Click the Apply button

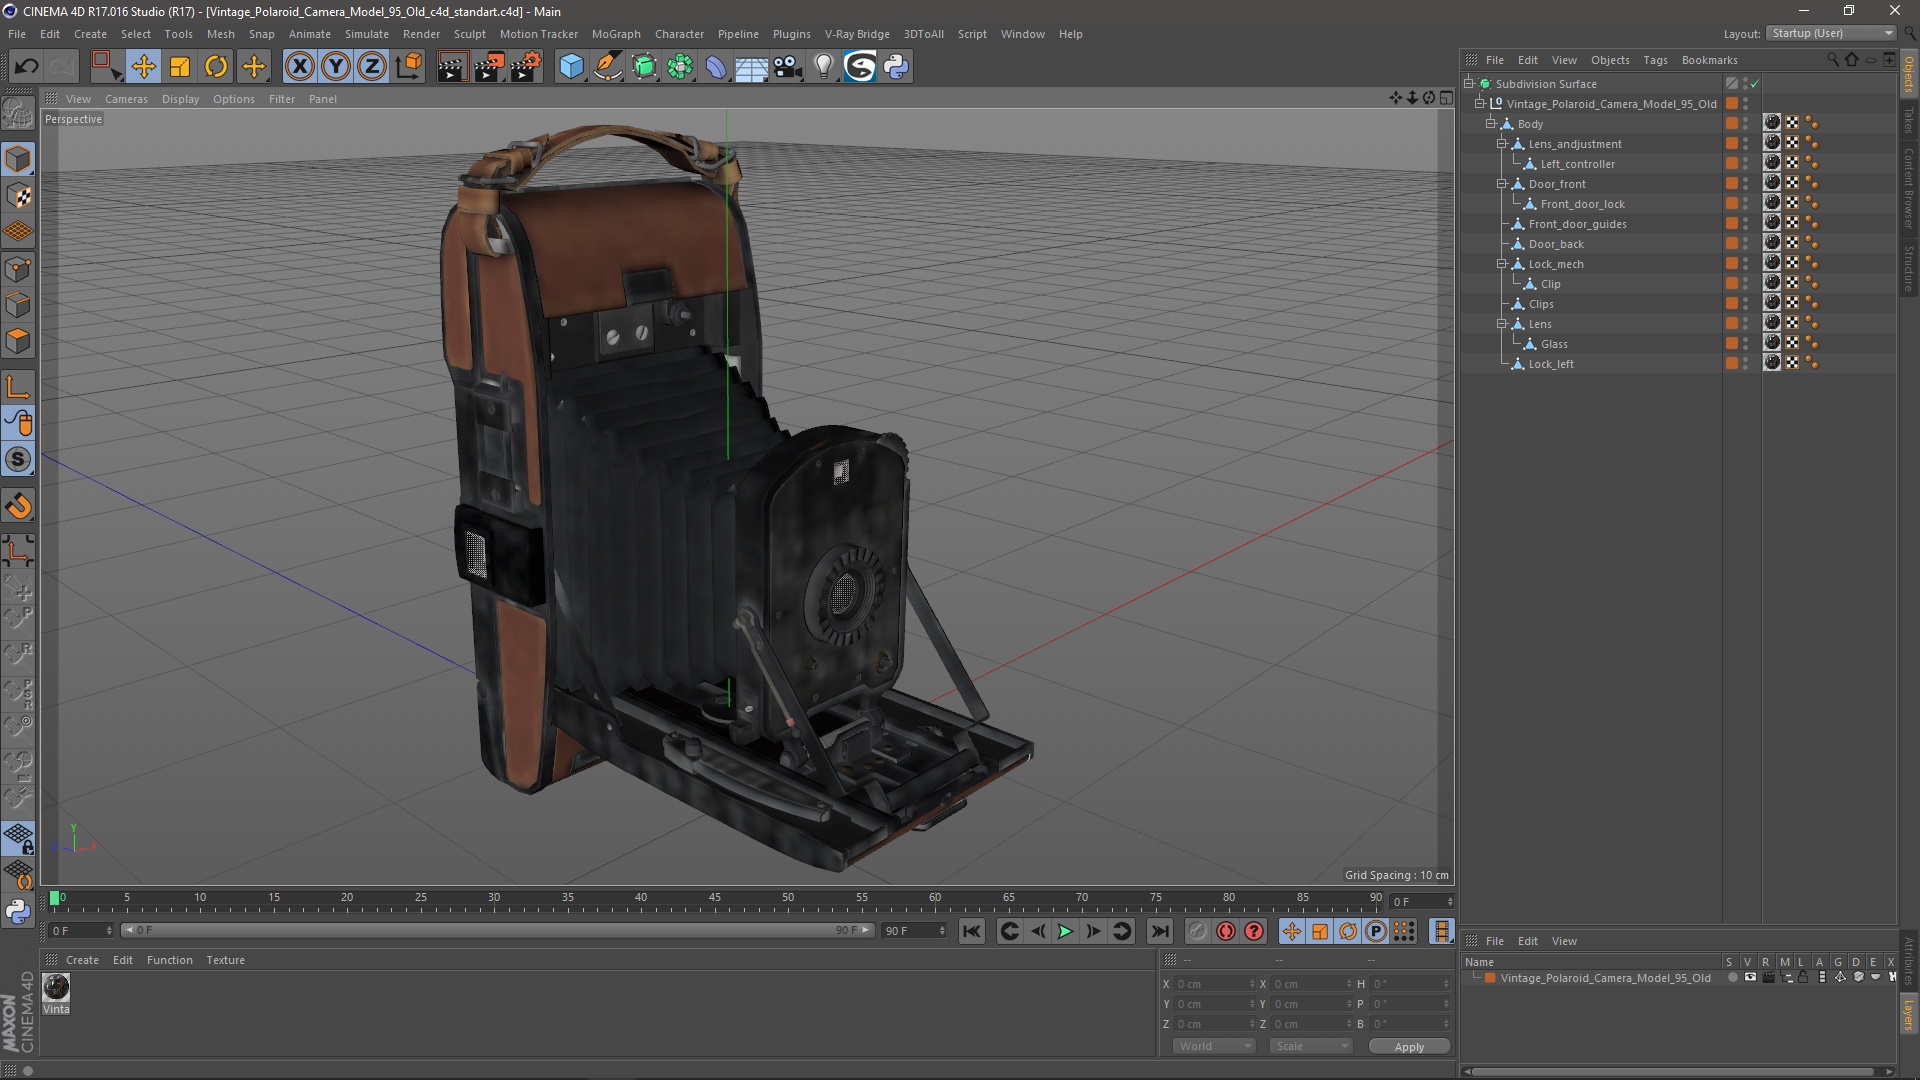point(1409,1047)
